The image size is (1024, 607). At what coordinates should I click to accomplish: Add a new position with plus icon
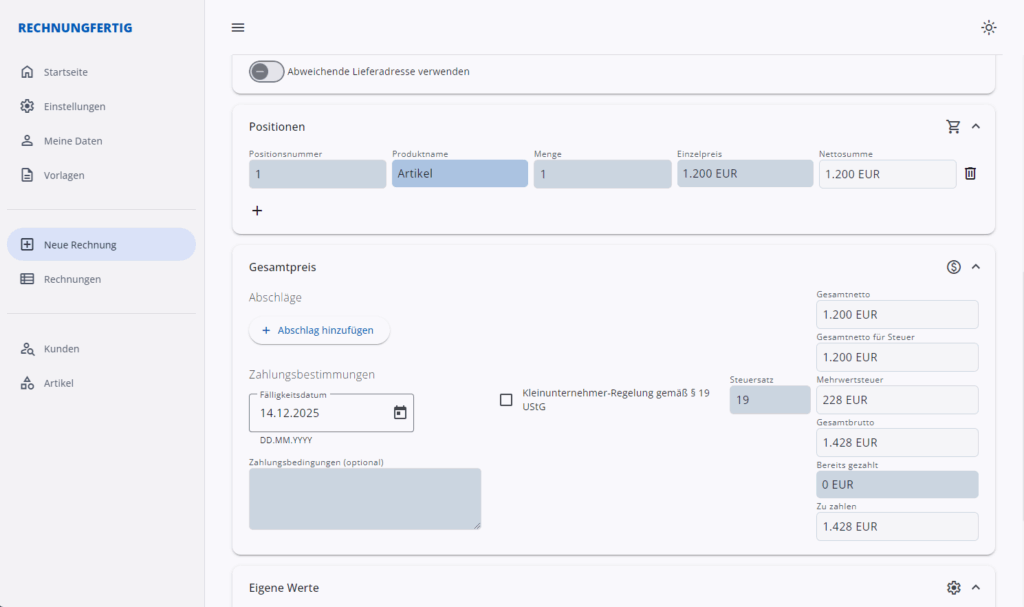pyautogui.click(x=257, y=211)
